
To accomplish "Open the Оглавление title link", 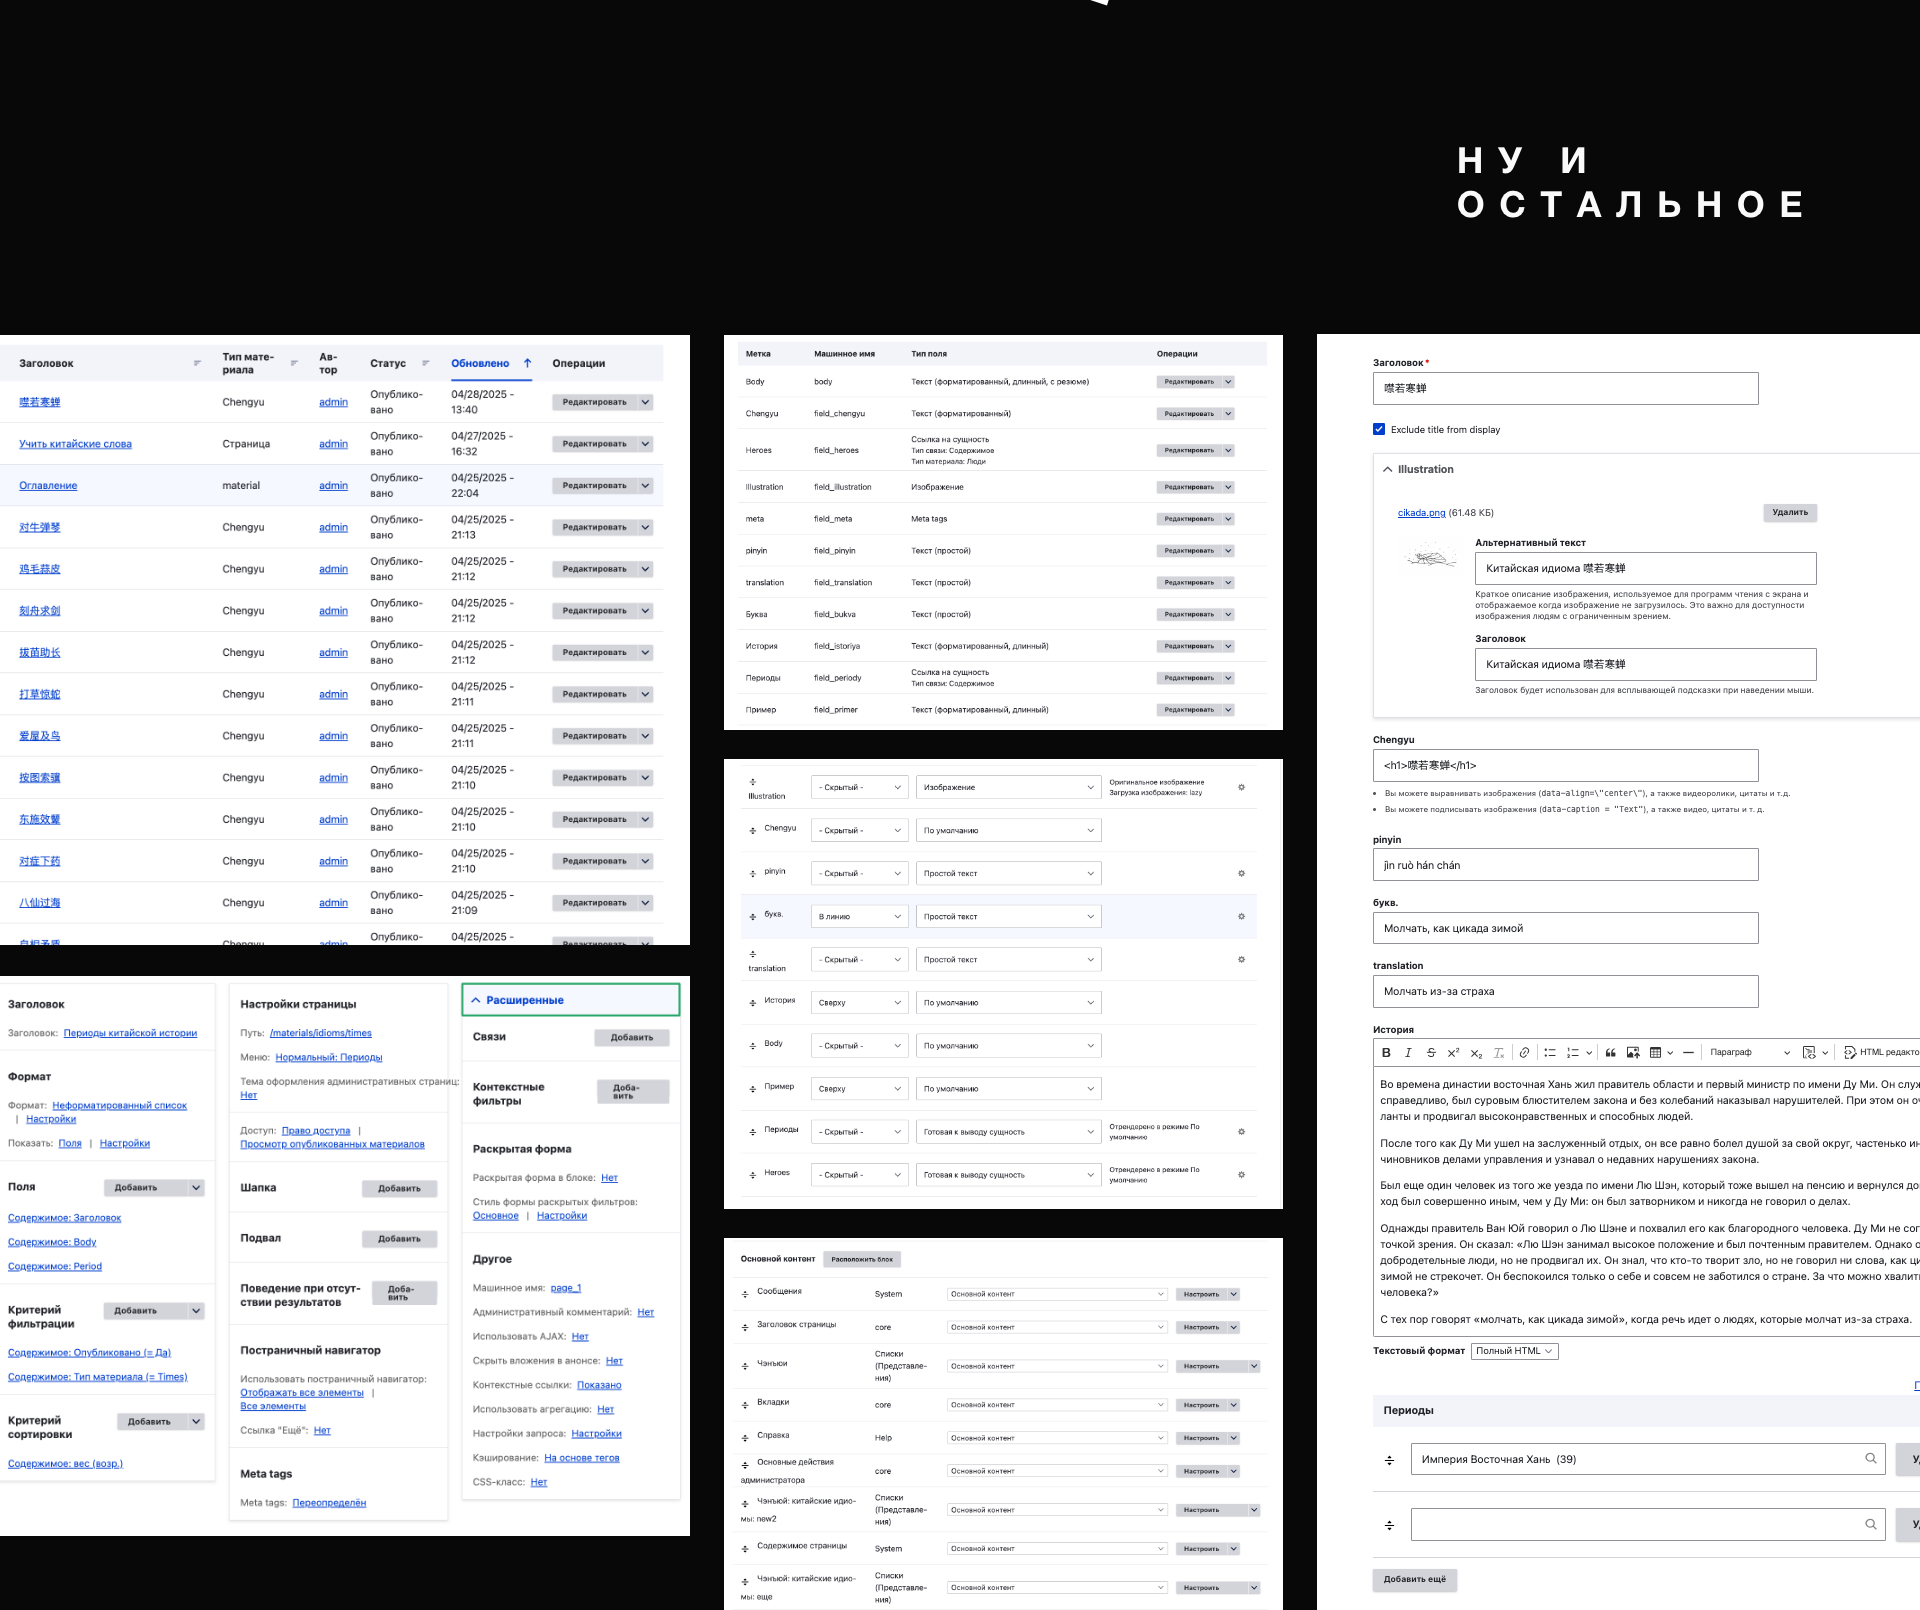I will [x=48, y=485].
